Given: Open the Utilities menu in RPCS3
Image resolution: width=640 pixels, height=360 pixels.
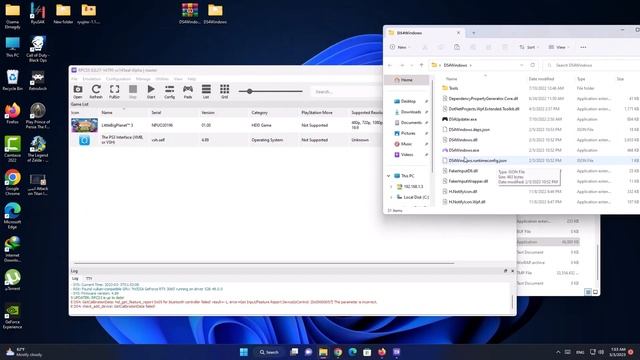Looking at the screenshot, I should pyautogui.click(x=162, y=79).
